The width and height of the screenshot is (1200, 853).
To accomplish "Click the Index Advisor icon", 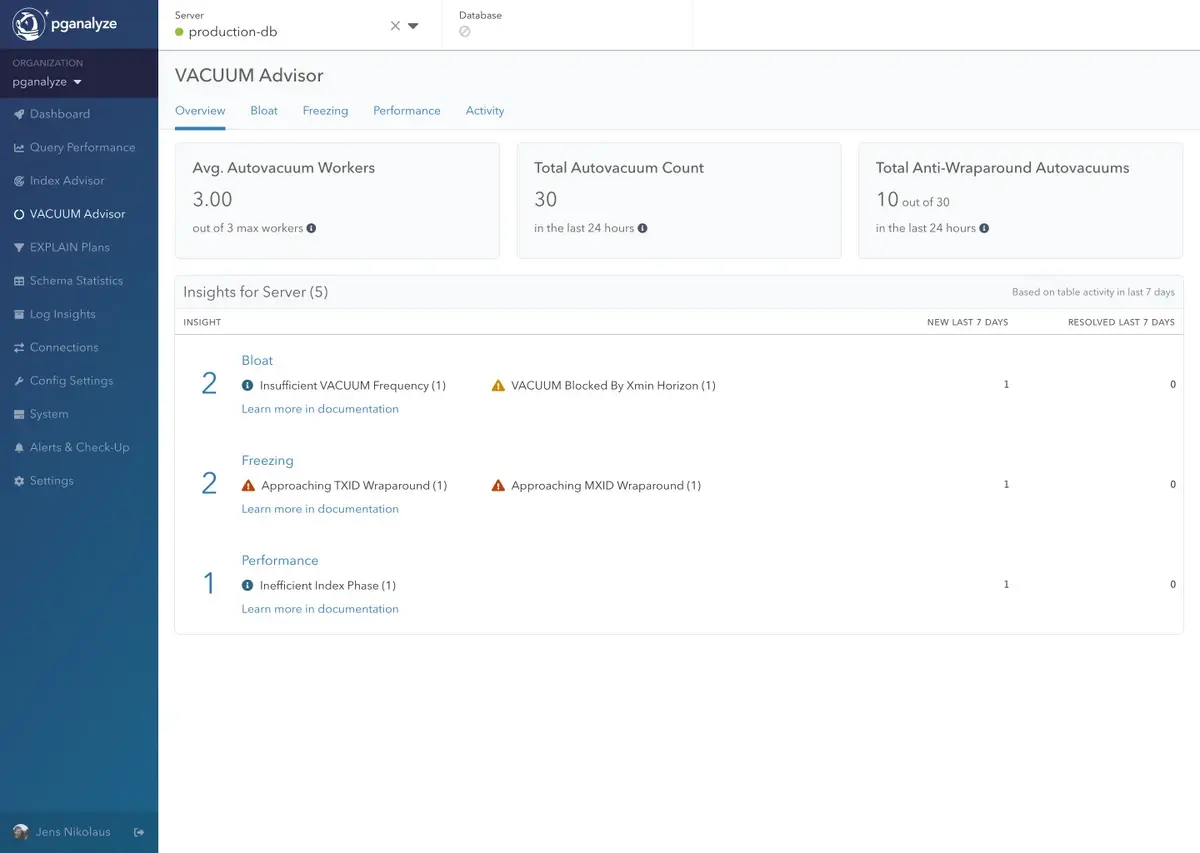I will pos(19,181).
